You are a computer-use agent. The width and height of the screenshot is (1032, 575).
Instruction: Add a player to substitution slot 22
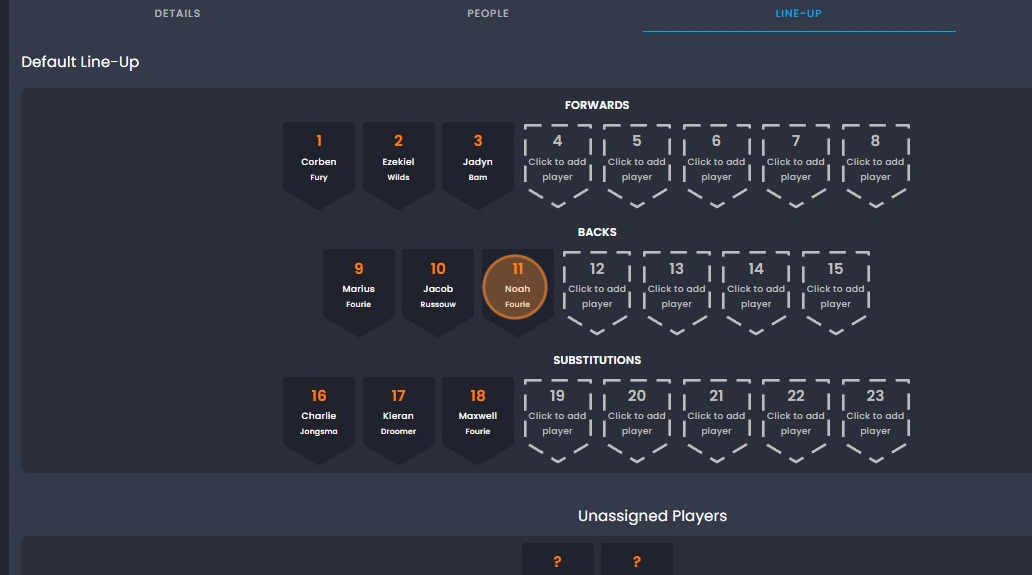796,420
